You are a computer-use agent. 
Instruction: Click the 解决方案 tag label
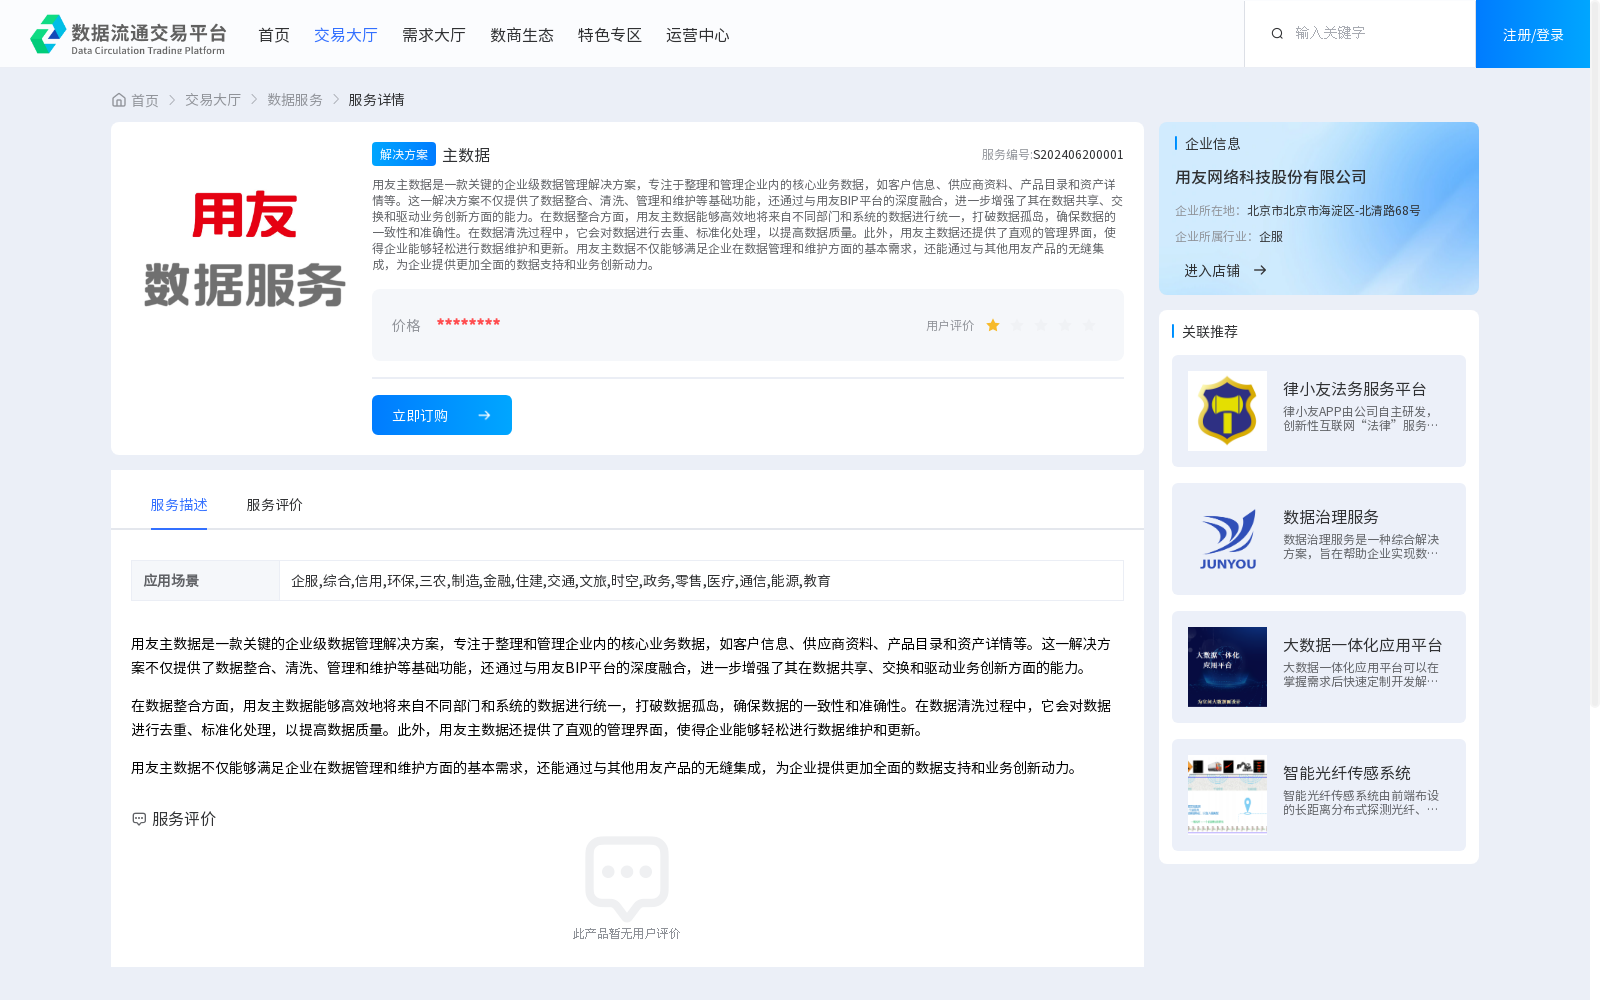pos(404,154)
